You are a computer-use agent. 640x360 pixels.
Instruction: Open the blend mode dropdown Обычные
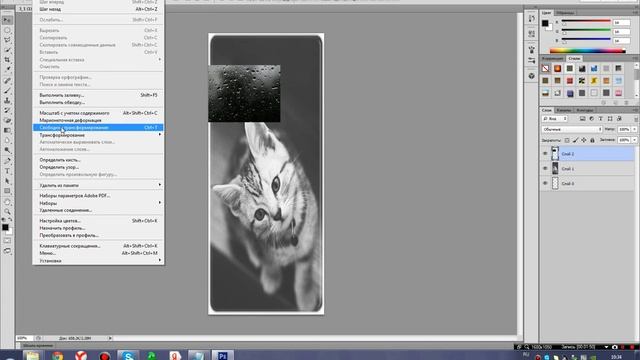point(572,129)
